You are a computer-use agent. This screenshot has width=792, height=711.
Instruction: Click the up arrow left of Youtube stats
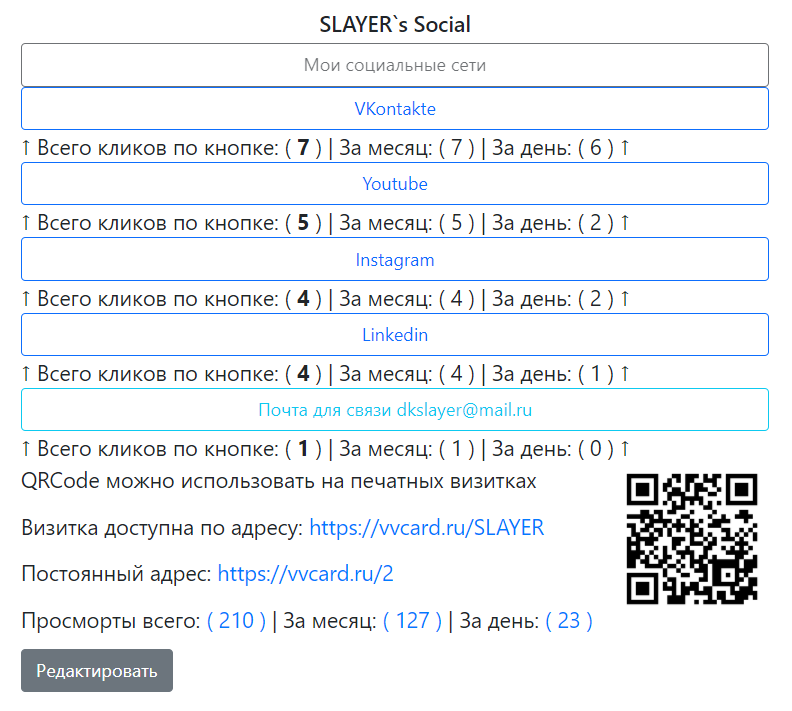coord(26,223)
